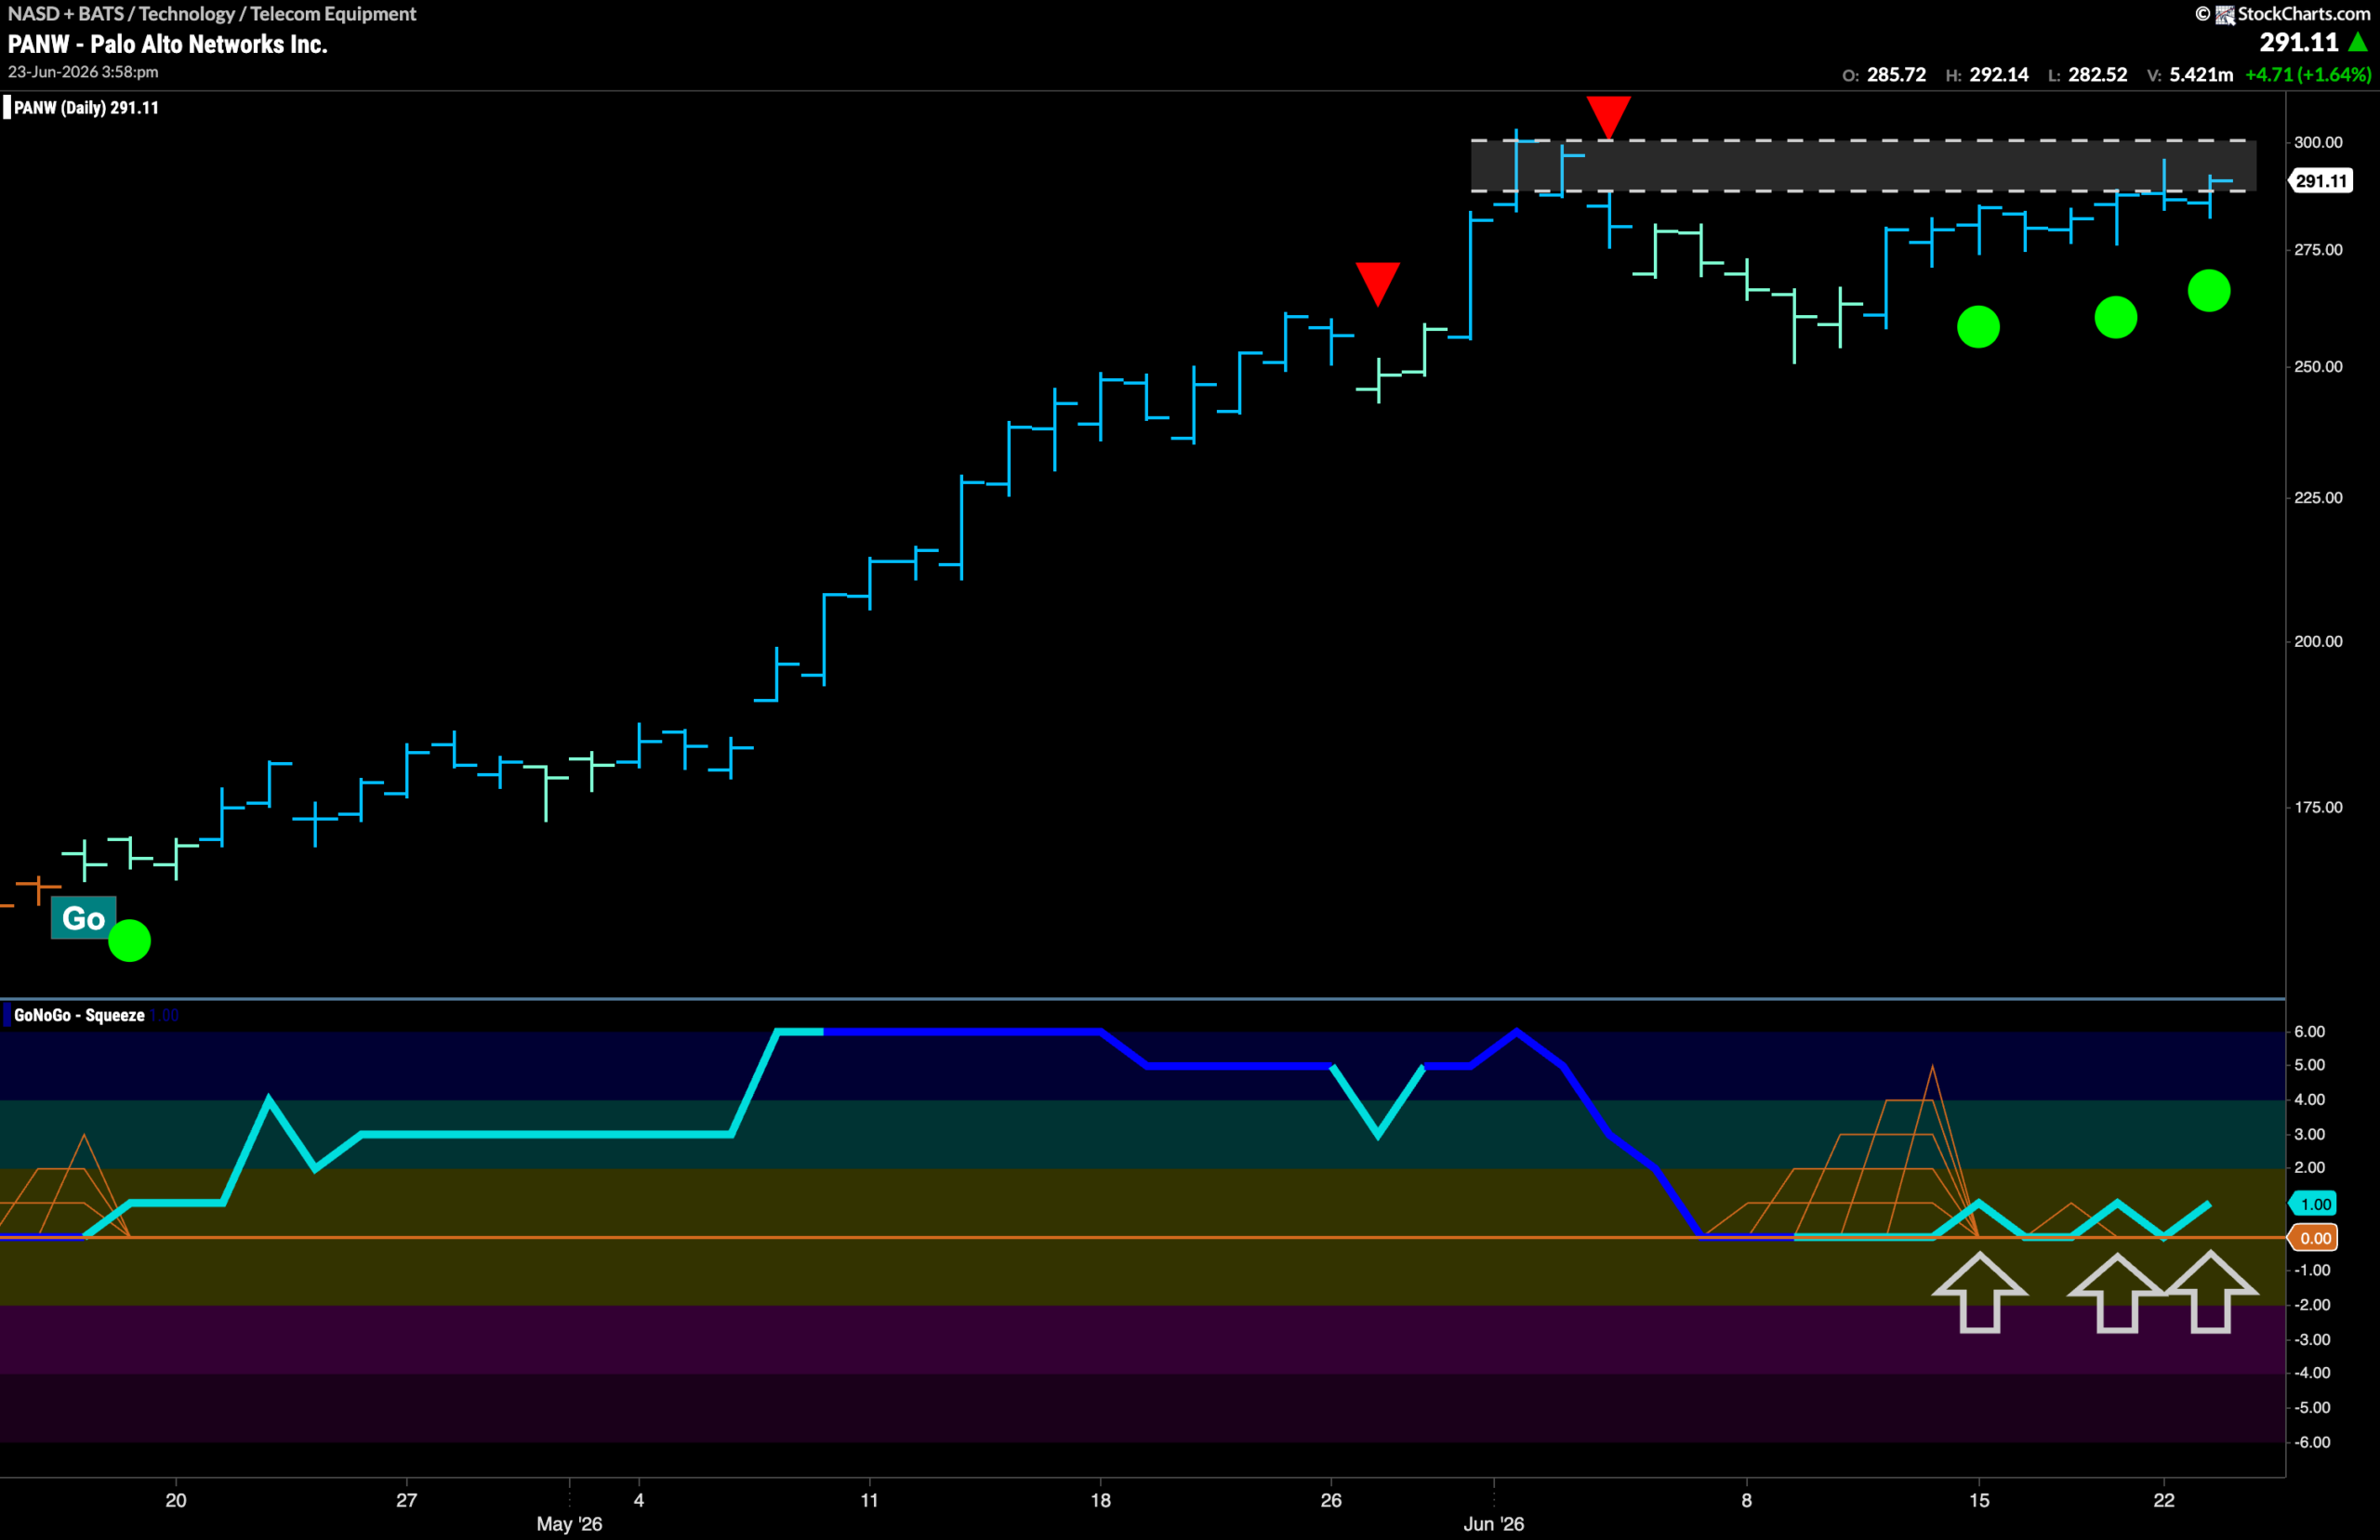2380x1540 pixels.
Task: Click the +4.71 (+1.64%) change value
Action: click(x=2308, y=75)
